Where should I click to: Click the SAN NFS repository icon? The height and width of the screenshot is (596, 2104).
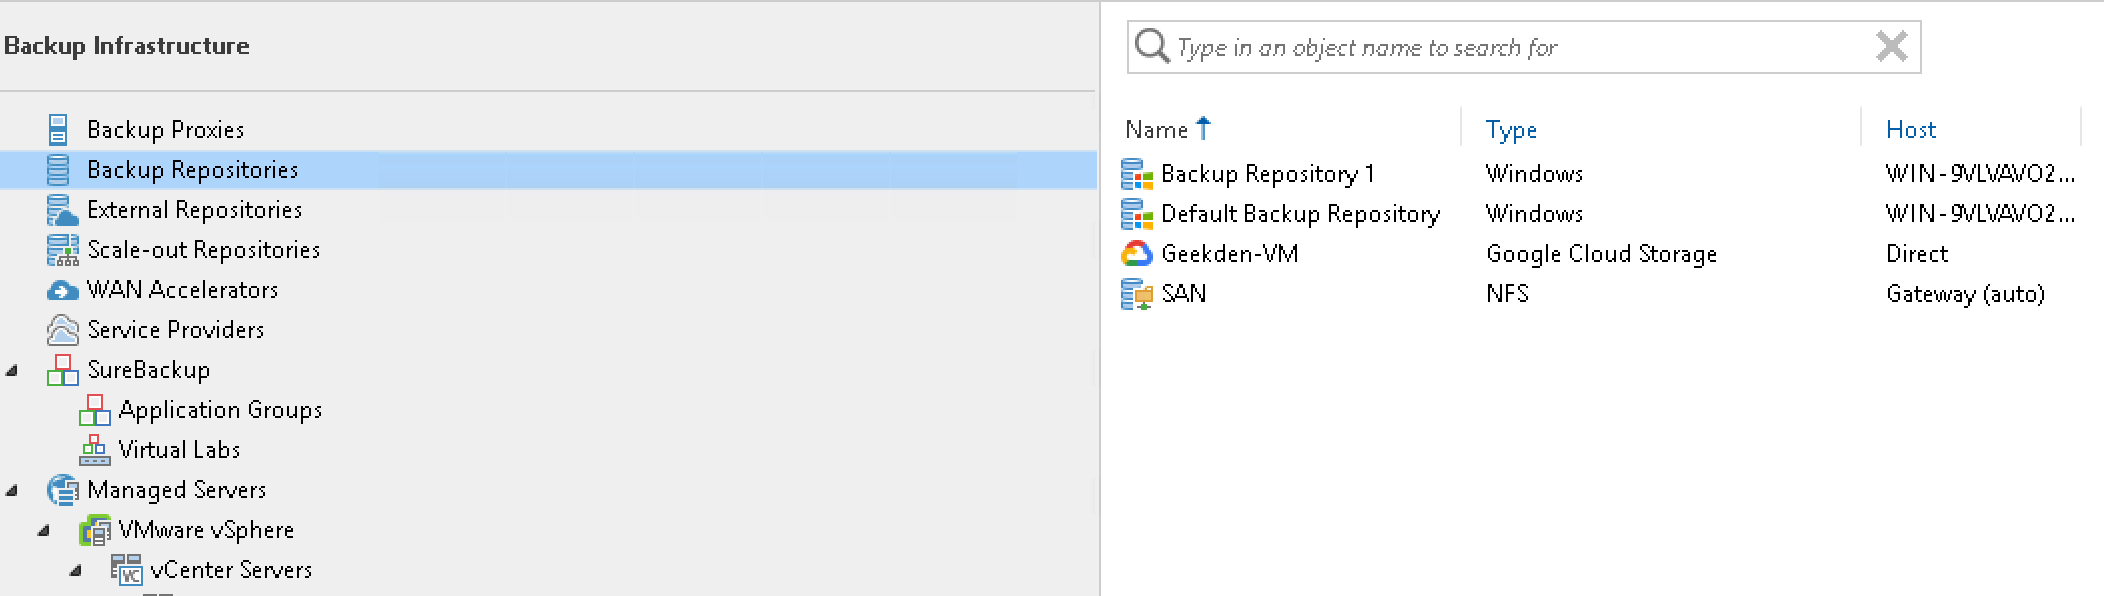(x=1137, y=294)
